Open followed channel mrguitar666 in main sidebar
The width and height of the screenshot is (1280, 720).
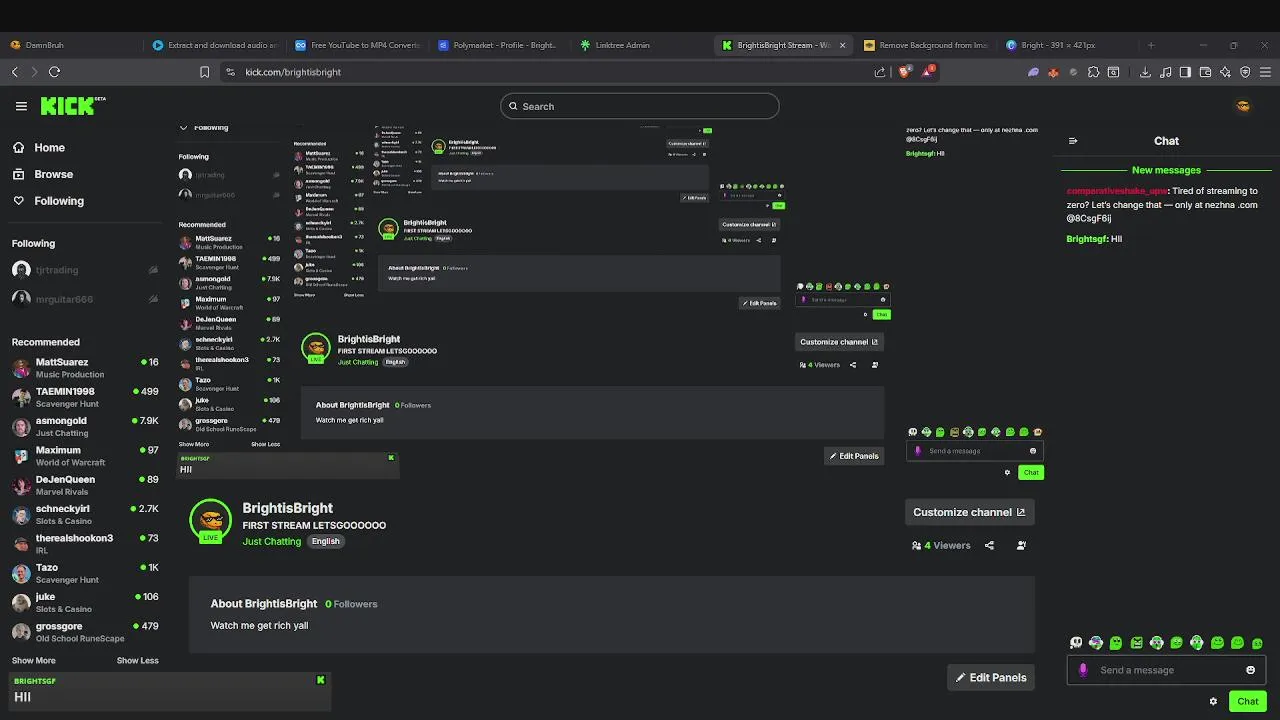pos(85,299)
